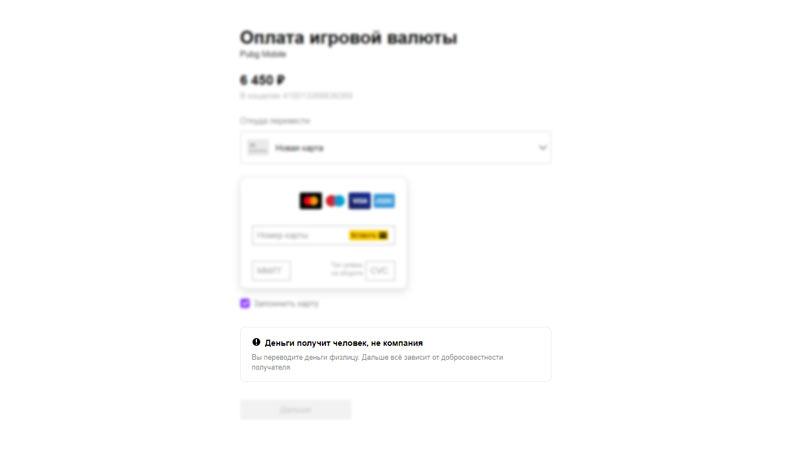Click the Mastercard logo icon
The image size is (800, 450).
pos(311,201)
